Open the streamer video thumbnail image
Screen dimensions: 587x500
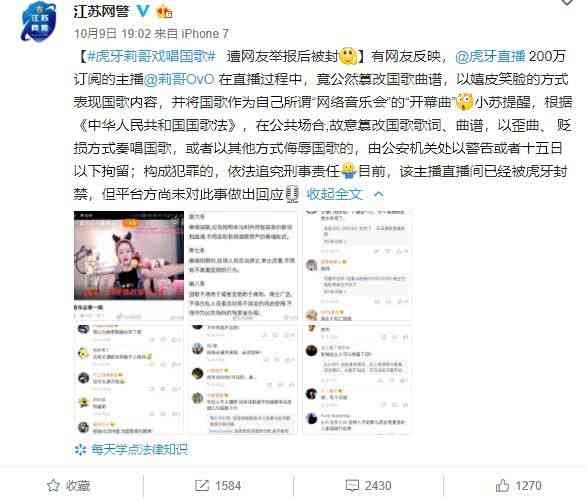[x=129, y=265]
